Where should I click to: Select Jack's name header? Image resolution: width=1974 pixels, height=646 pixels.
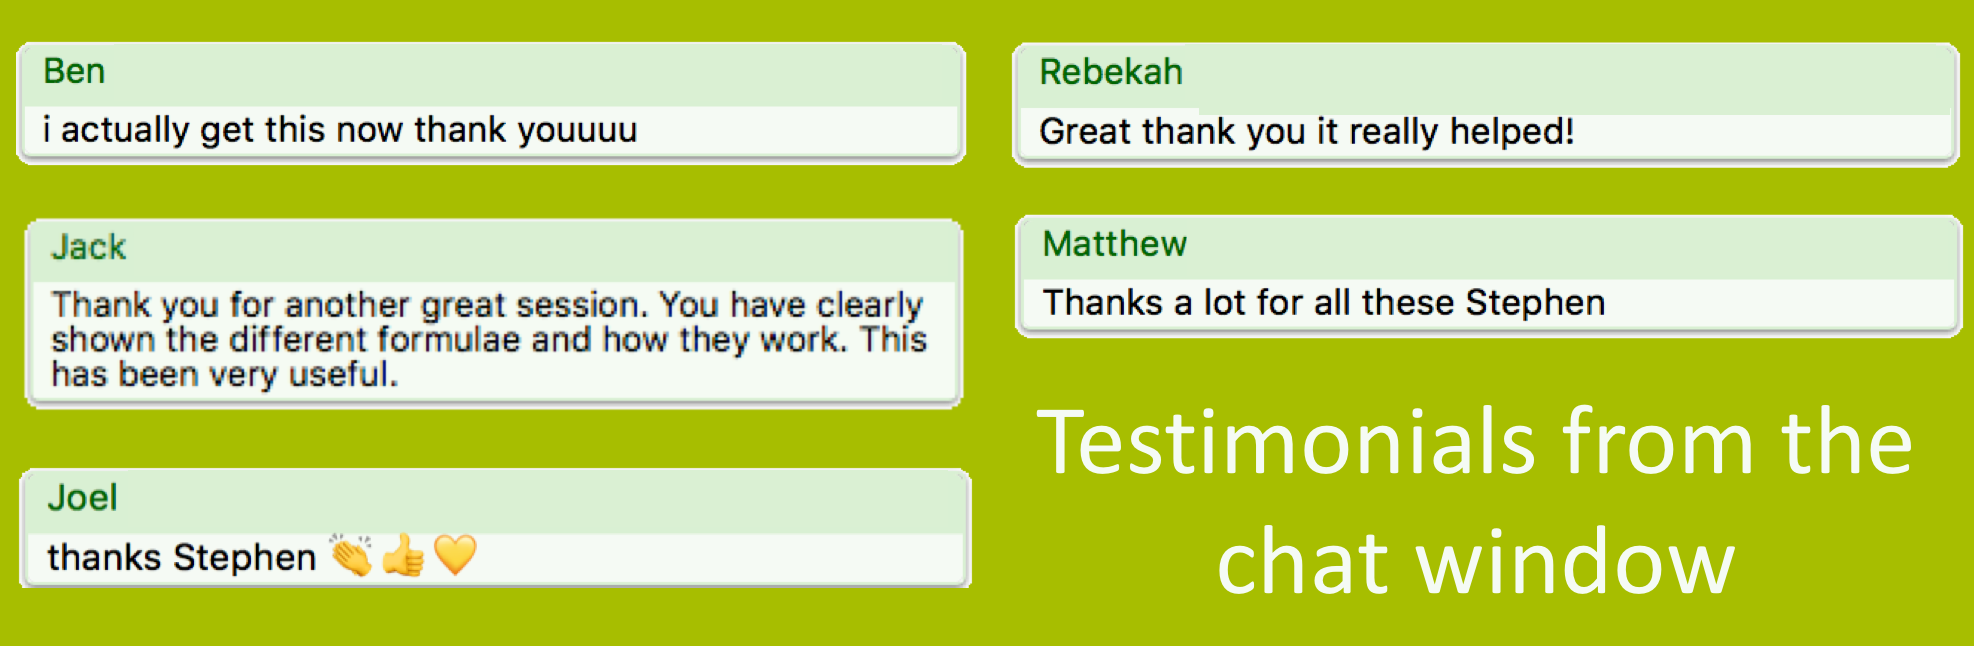[x=89, y=247]
